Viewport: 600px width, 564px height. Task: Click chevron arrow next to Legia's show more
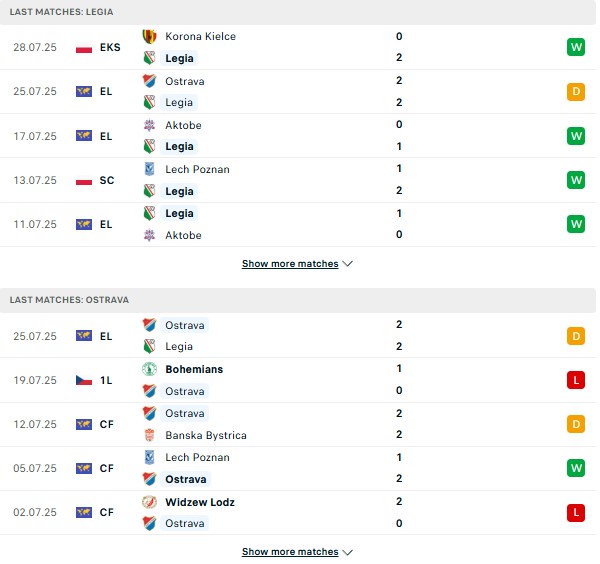click(x=347, y=264)
